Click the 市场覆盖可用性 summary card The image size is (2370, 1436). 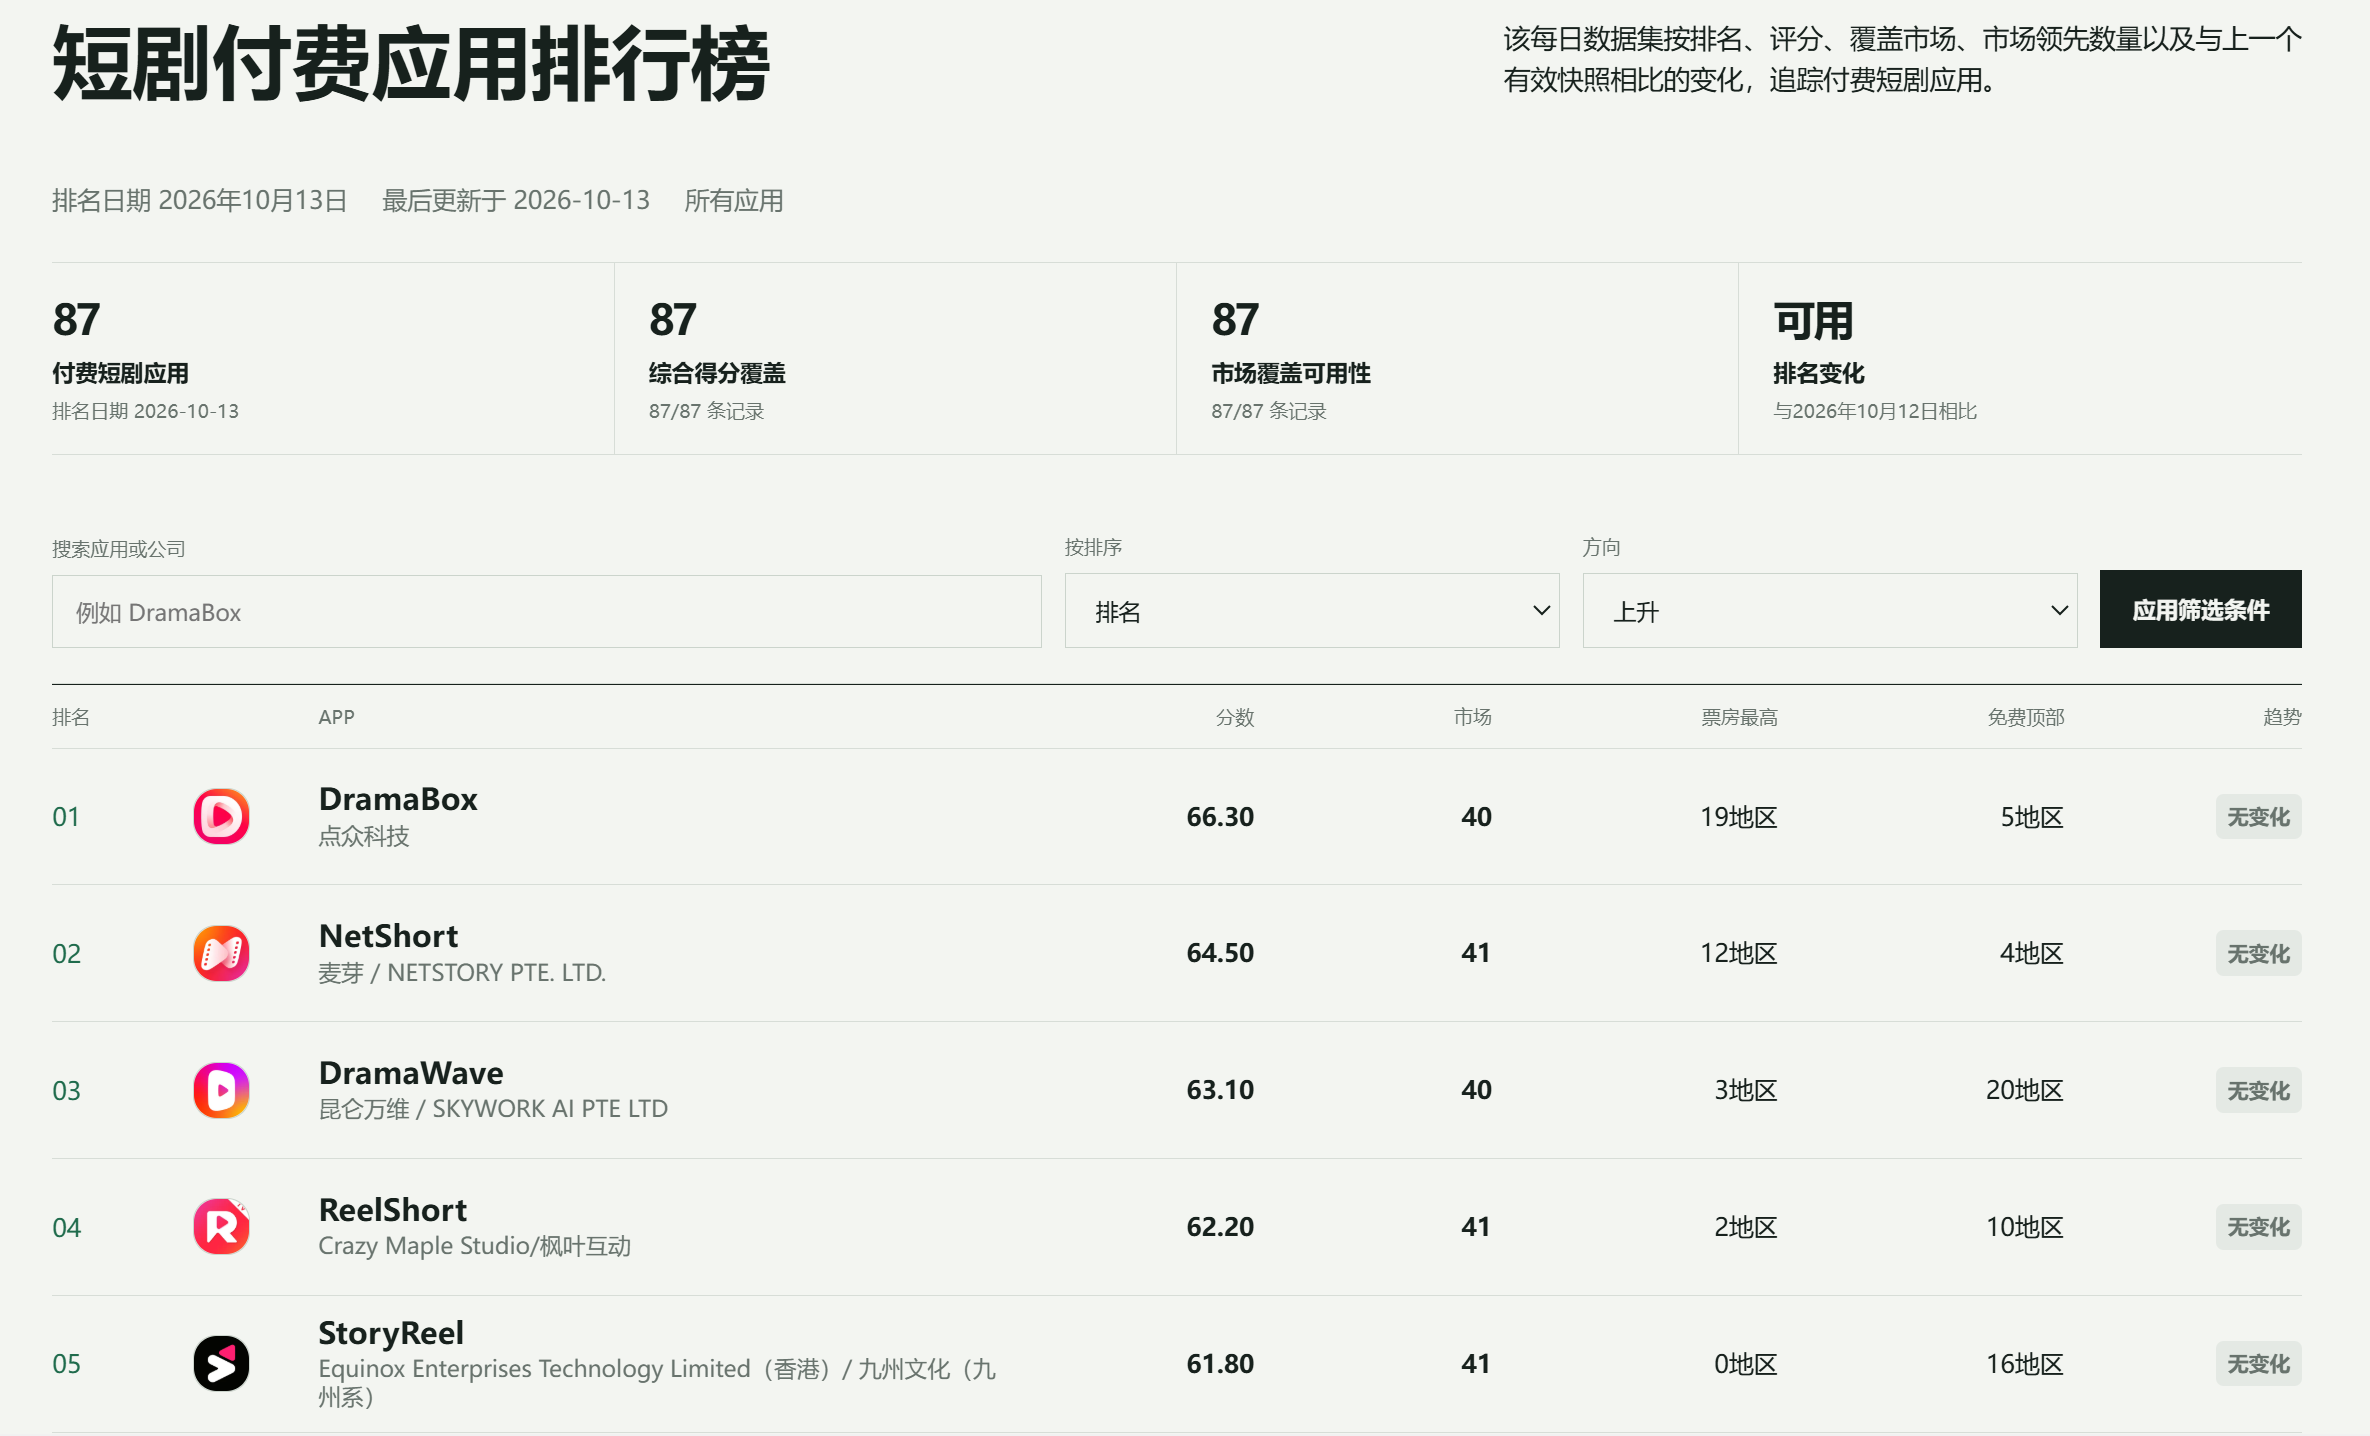click(x=1457, y=359)
